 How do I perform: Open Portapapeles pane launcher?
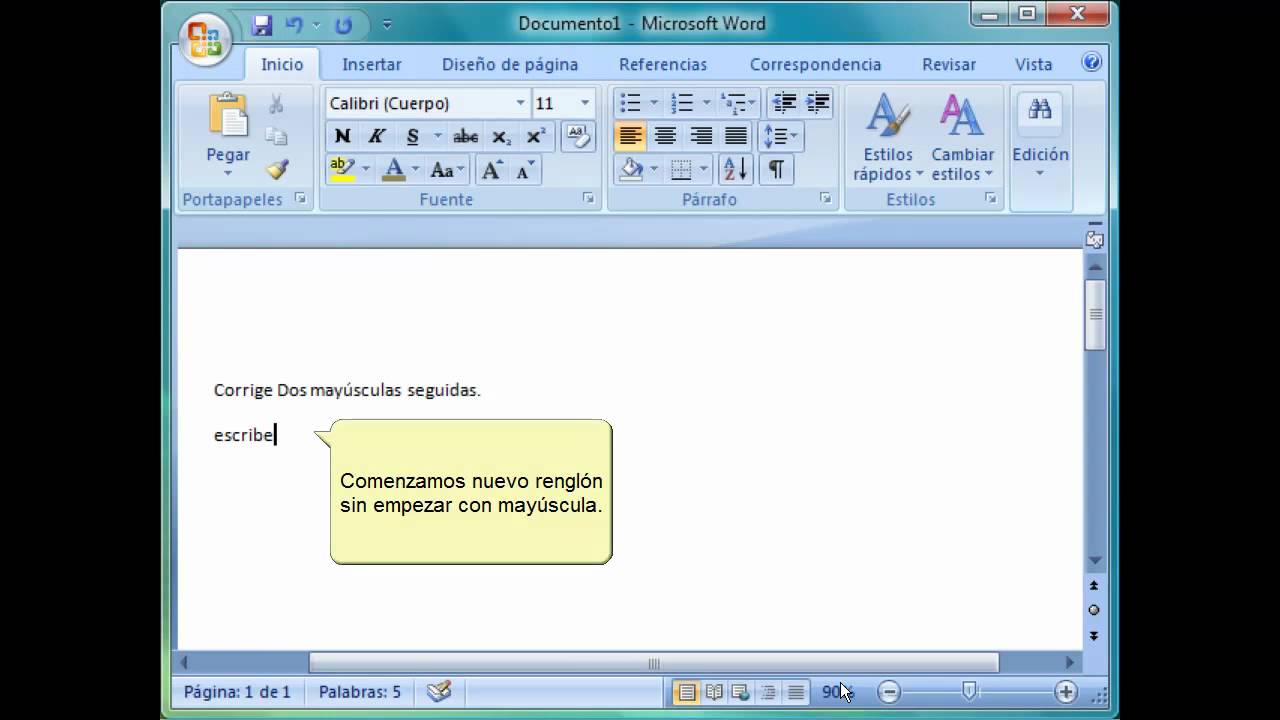pos(301,199)
